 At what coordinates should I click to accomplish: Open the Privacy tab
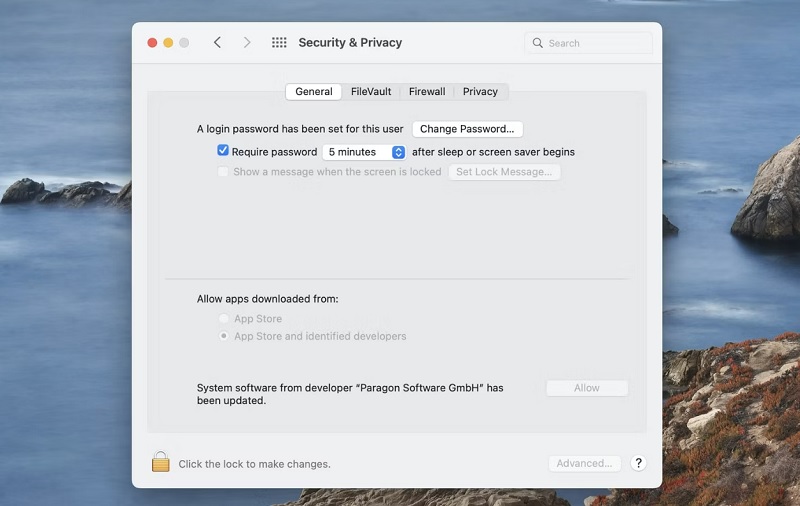click(480, 91)
